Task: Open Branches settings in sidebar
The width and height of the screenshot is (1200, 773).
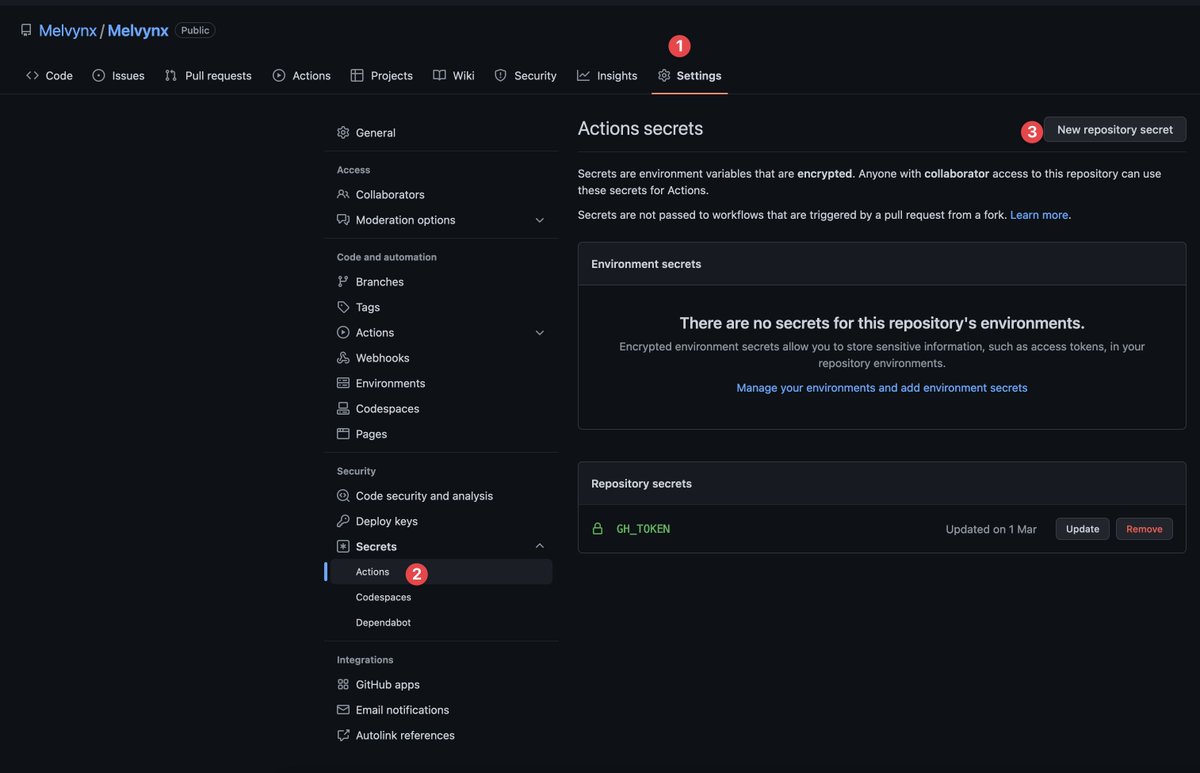Action: 380,281
